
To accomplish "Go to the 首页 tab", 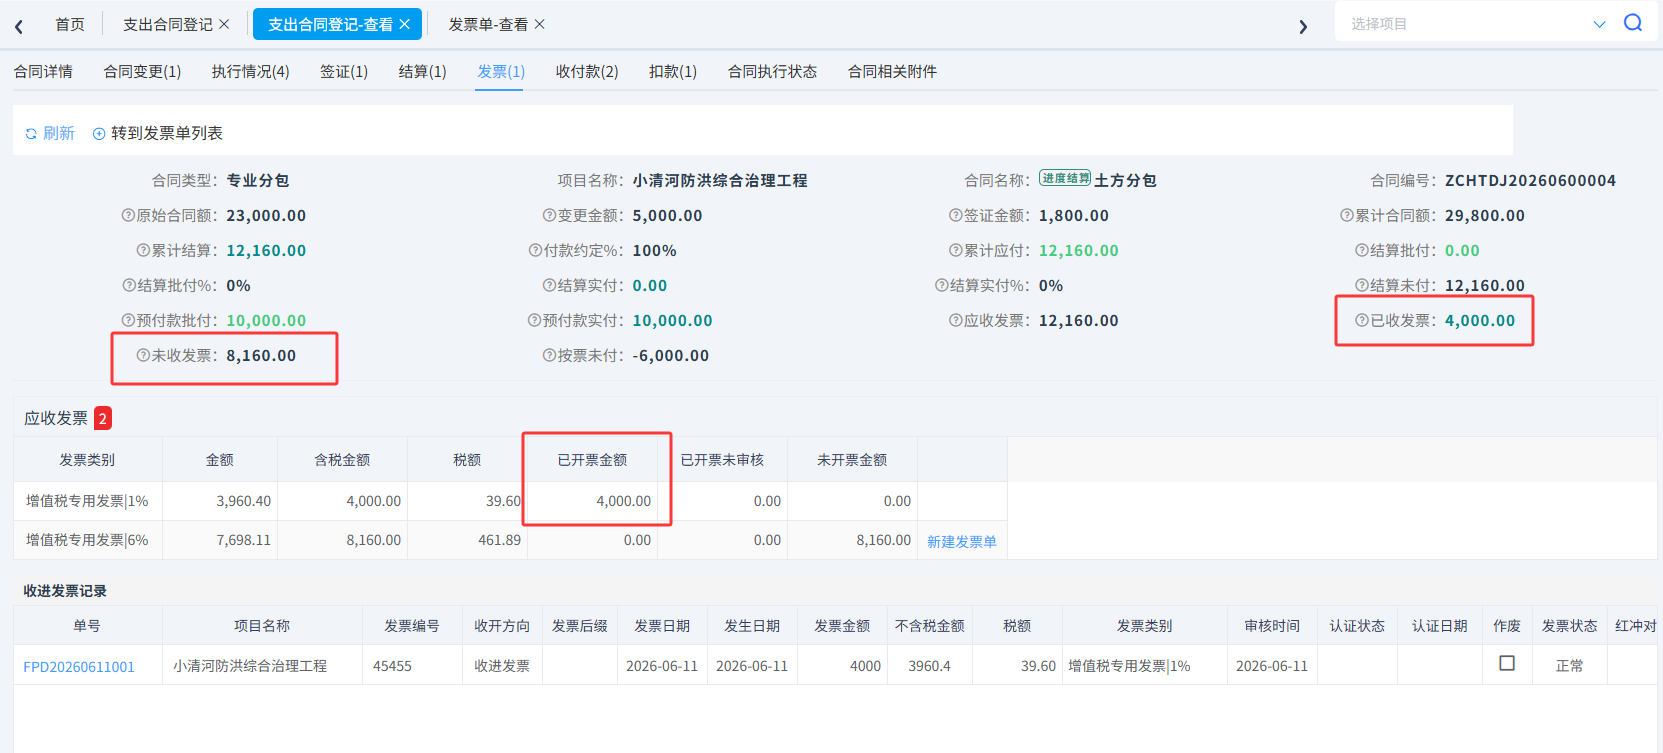I will 70,24.
